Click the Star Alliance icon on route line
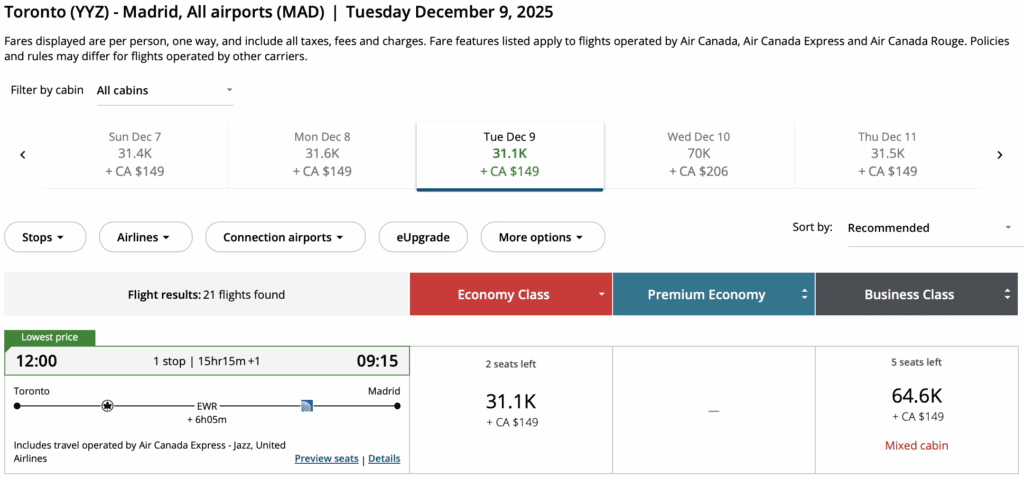Screen dimensions: 1024x478 click(108, 406)
